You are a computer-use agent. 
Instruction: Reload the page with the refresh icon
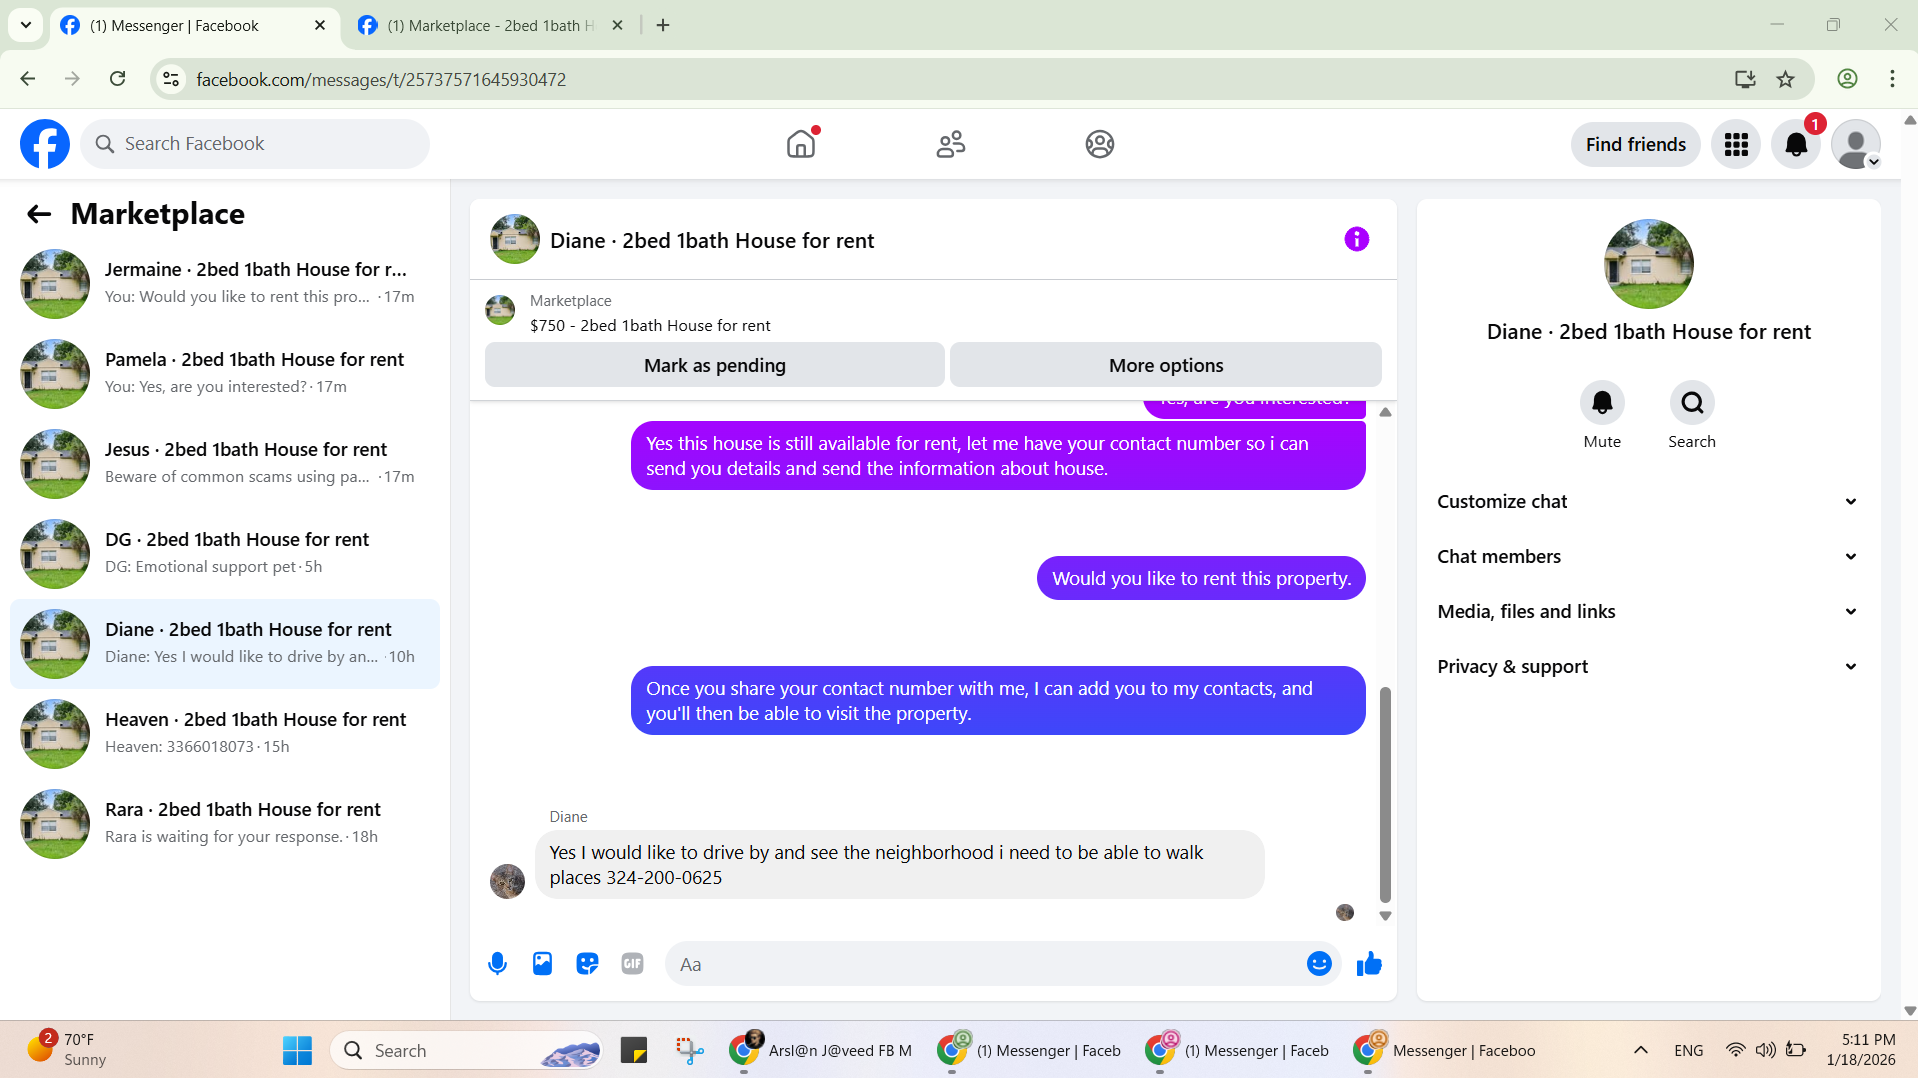(117, 79)
